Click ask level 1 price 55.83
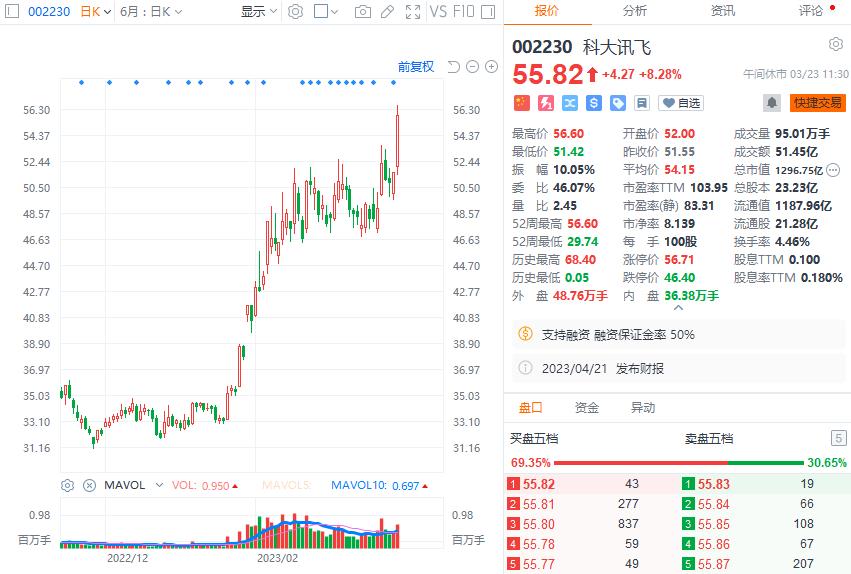This screenshot has height=574, width=851. point(714,484)
